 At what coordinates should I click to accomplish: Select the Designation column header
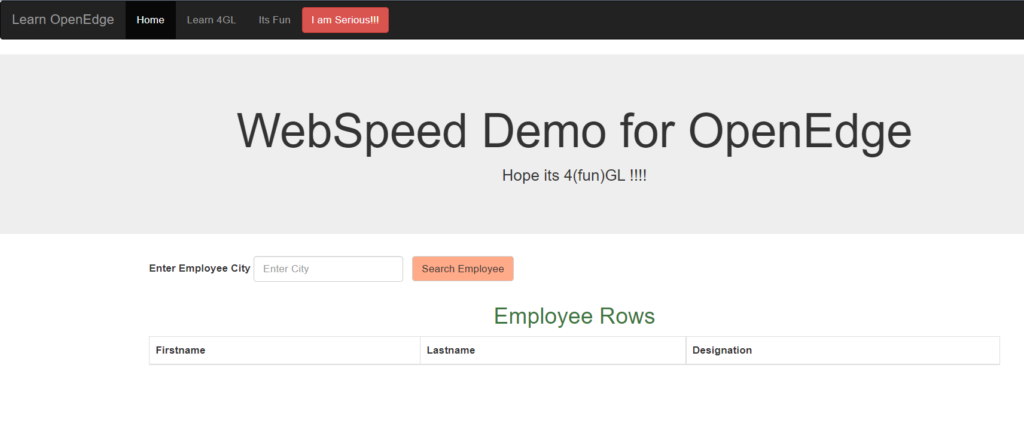[x=722, y=351]
